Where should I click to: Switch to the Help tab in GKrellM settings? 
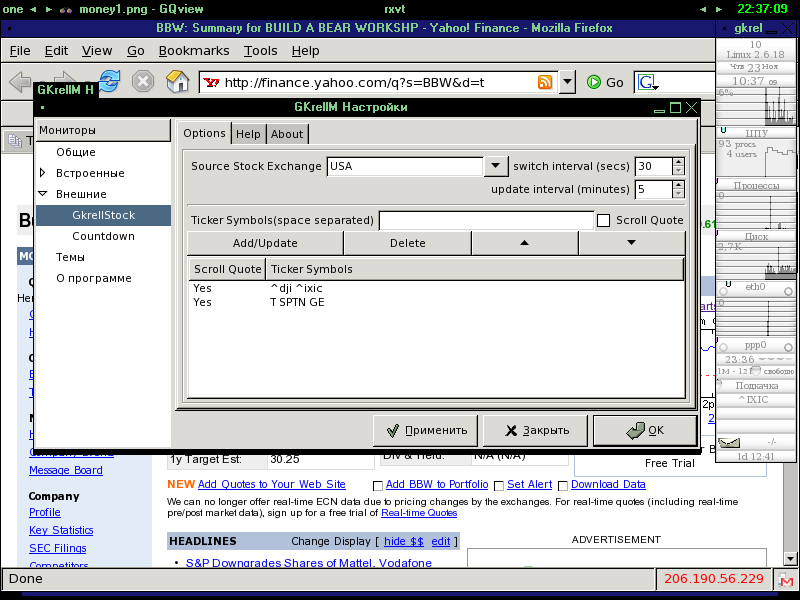248,134
